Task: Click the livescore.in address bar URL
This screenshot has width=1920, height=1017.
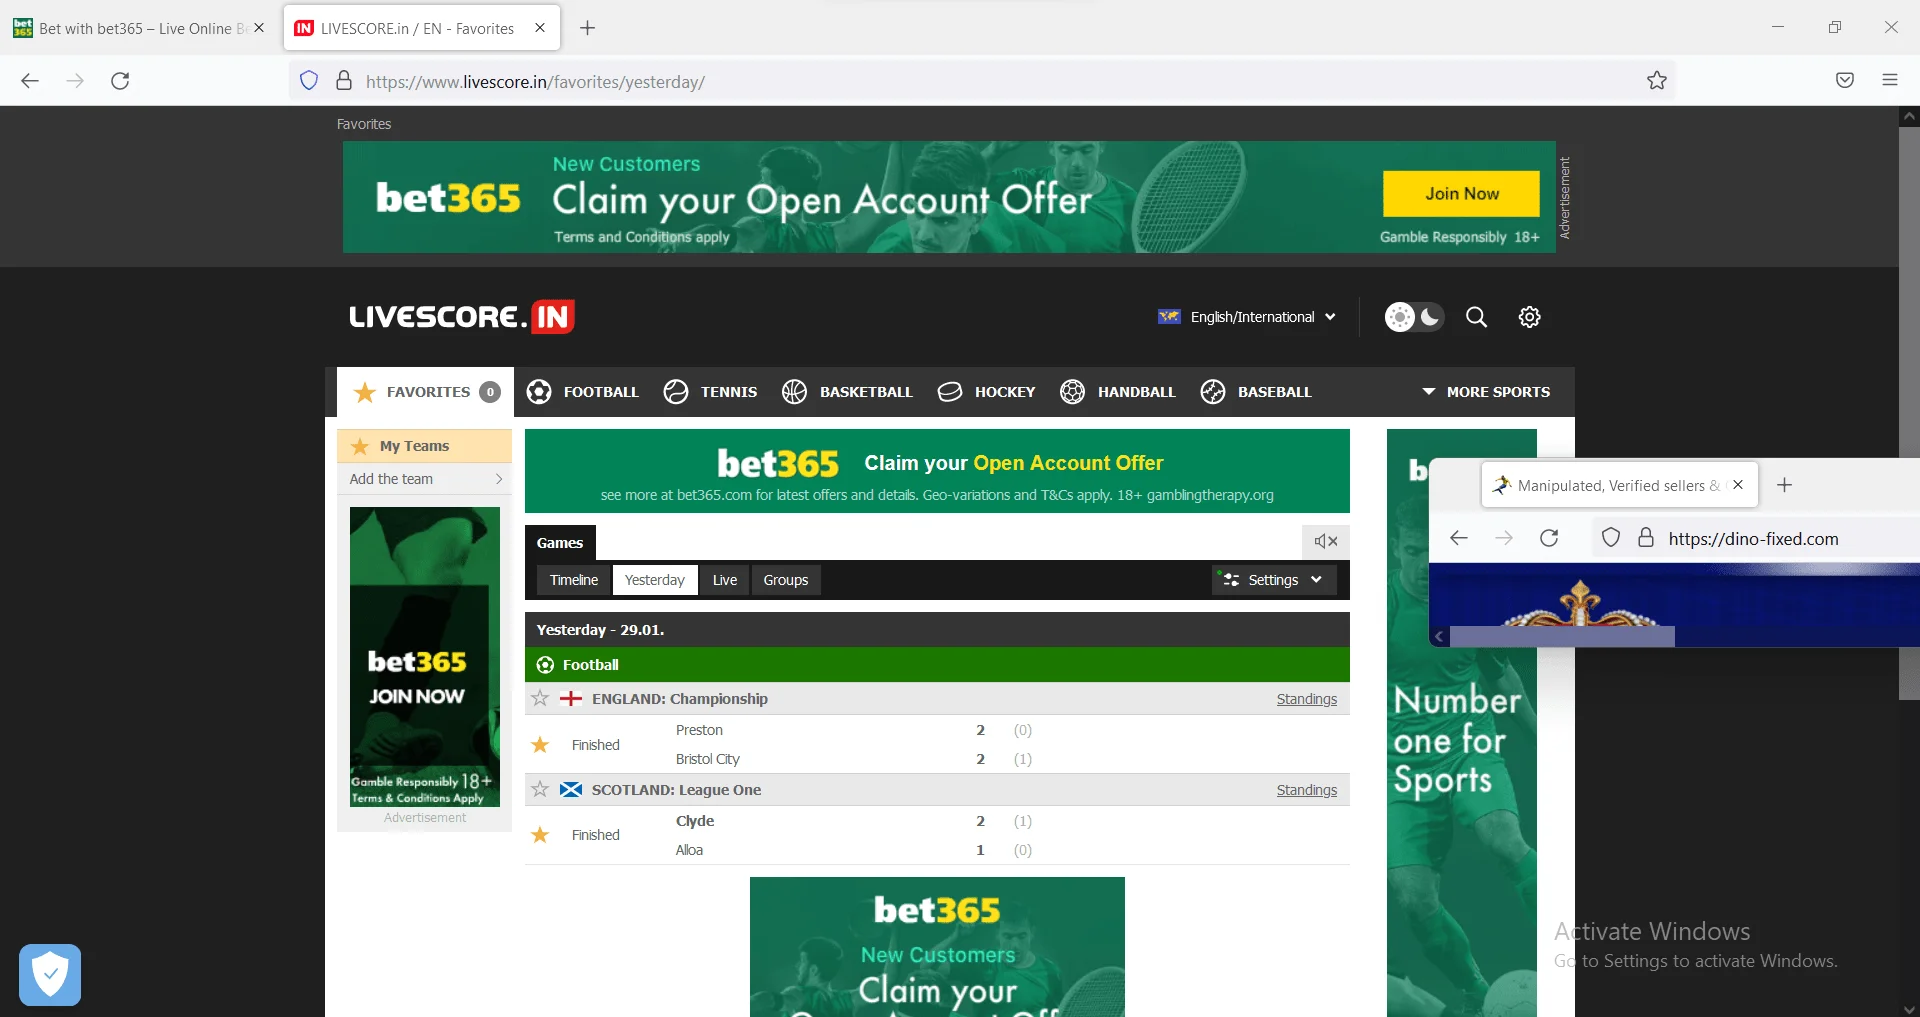Action: pos(535,82)
